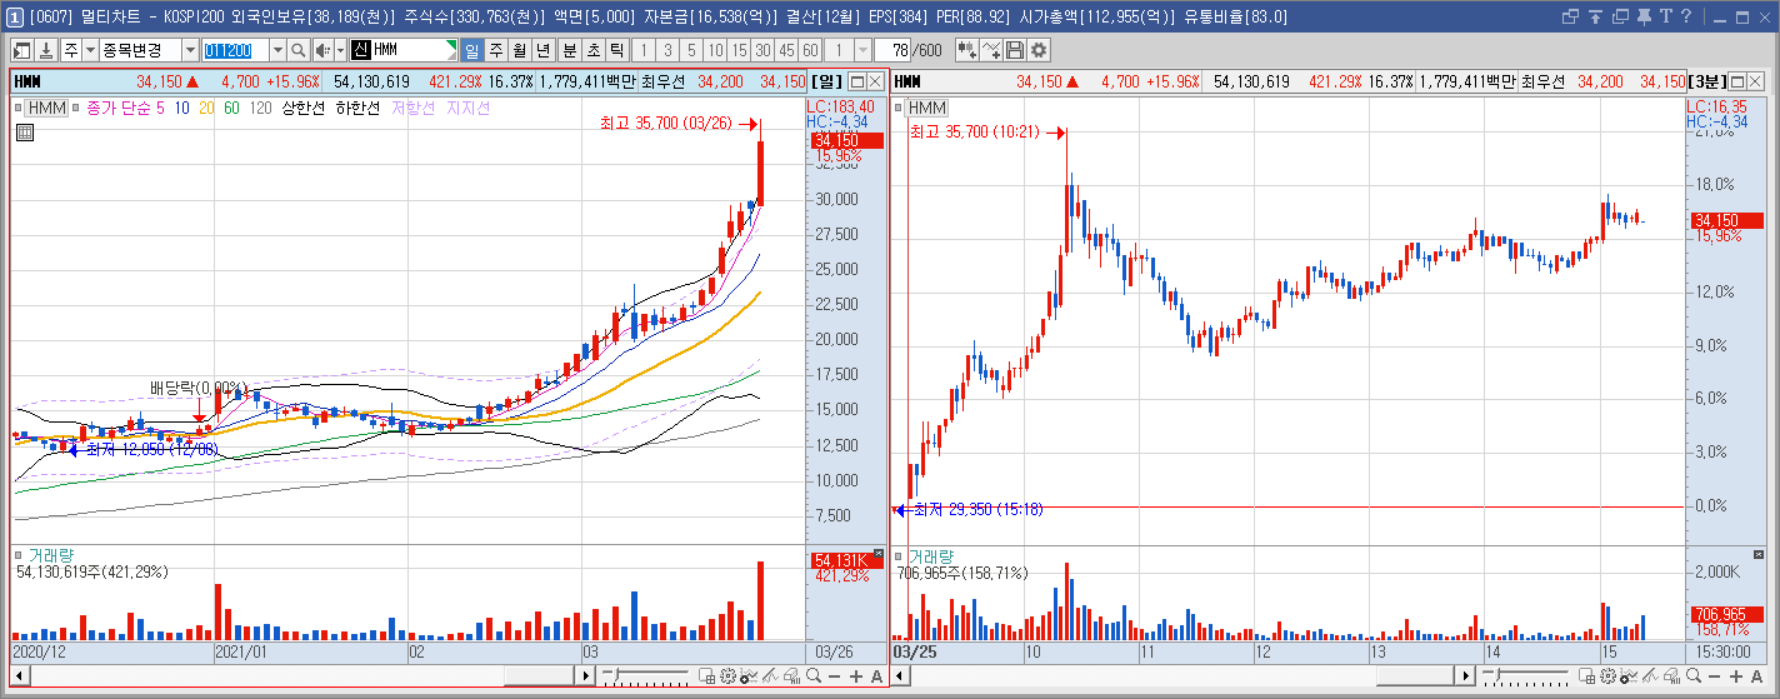The image size is (1780, 699).
Task: Open chart settings gear in top toolbar
Action: (1039, 50)
